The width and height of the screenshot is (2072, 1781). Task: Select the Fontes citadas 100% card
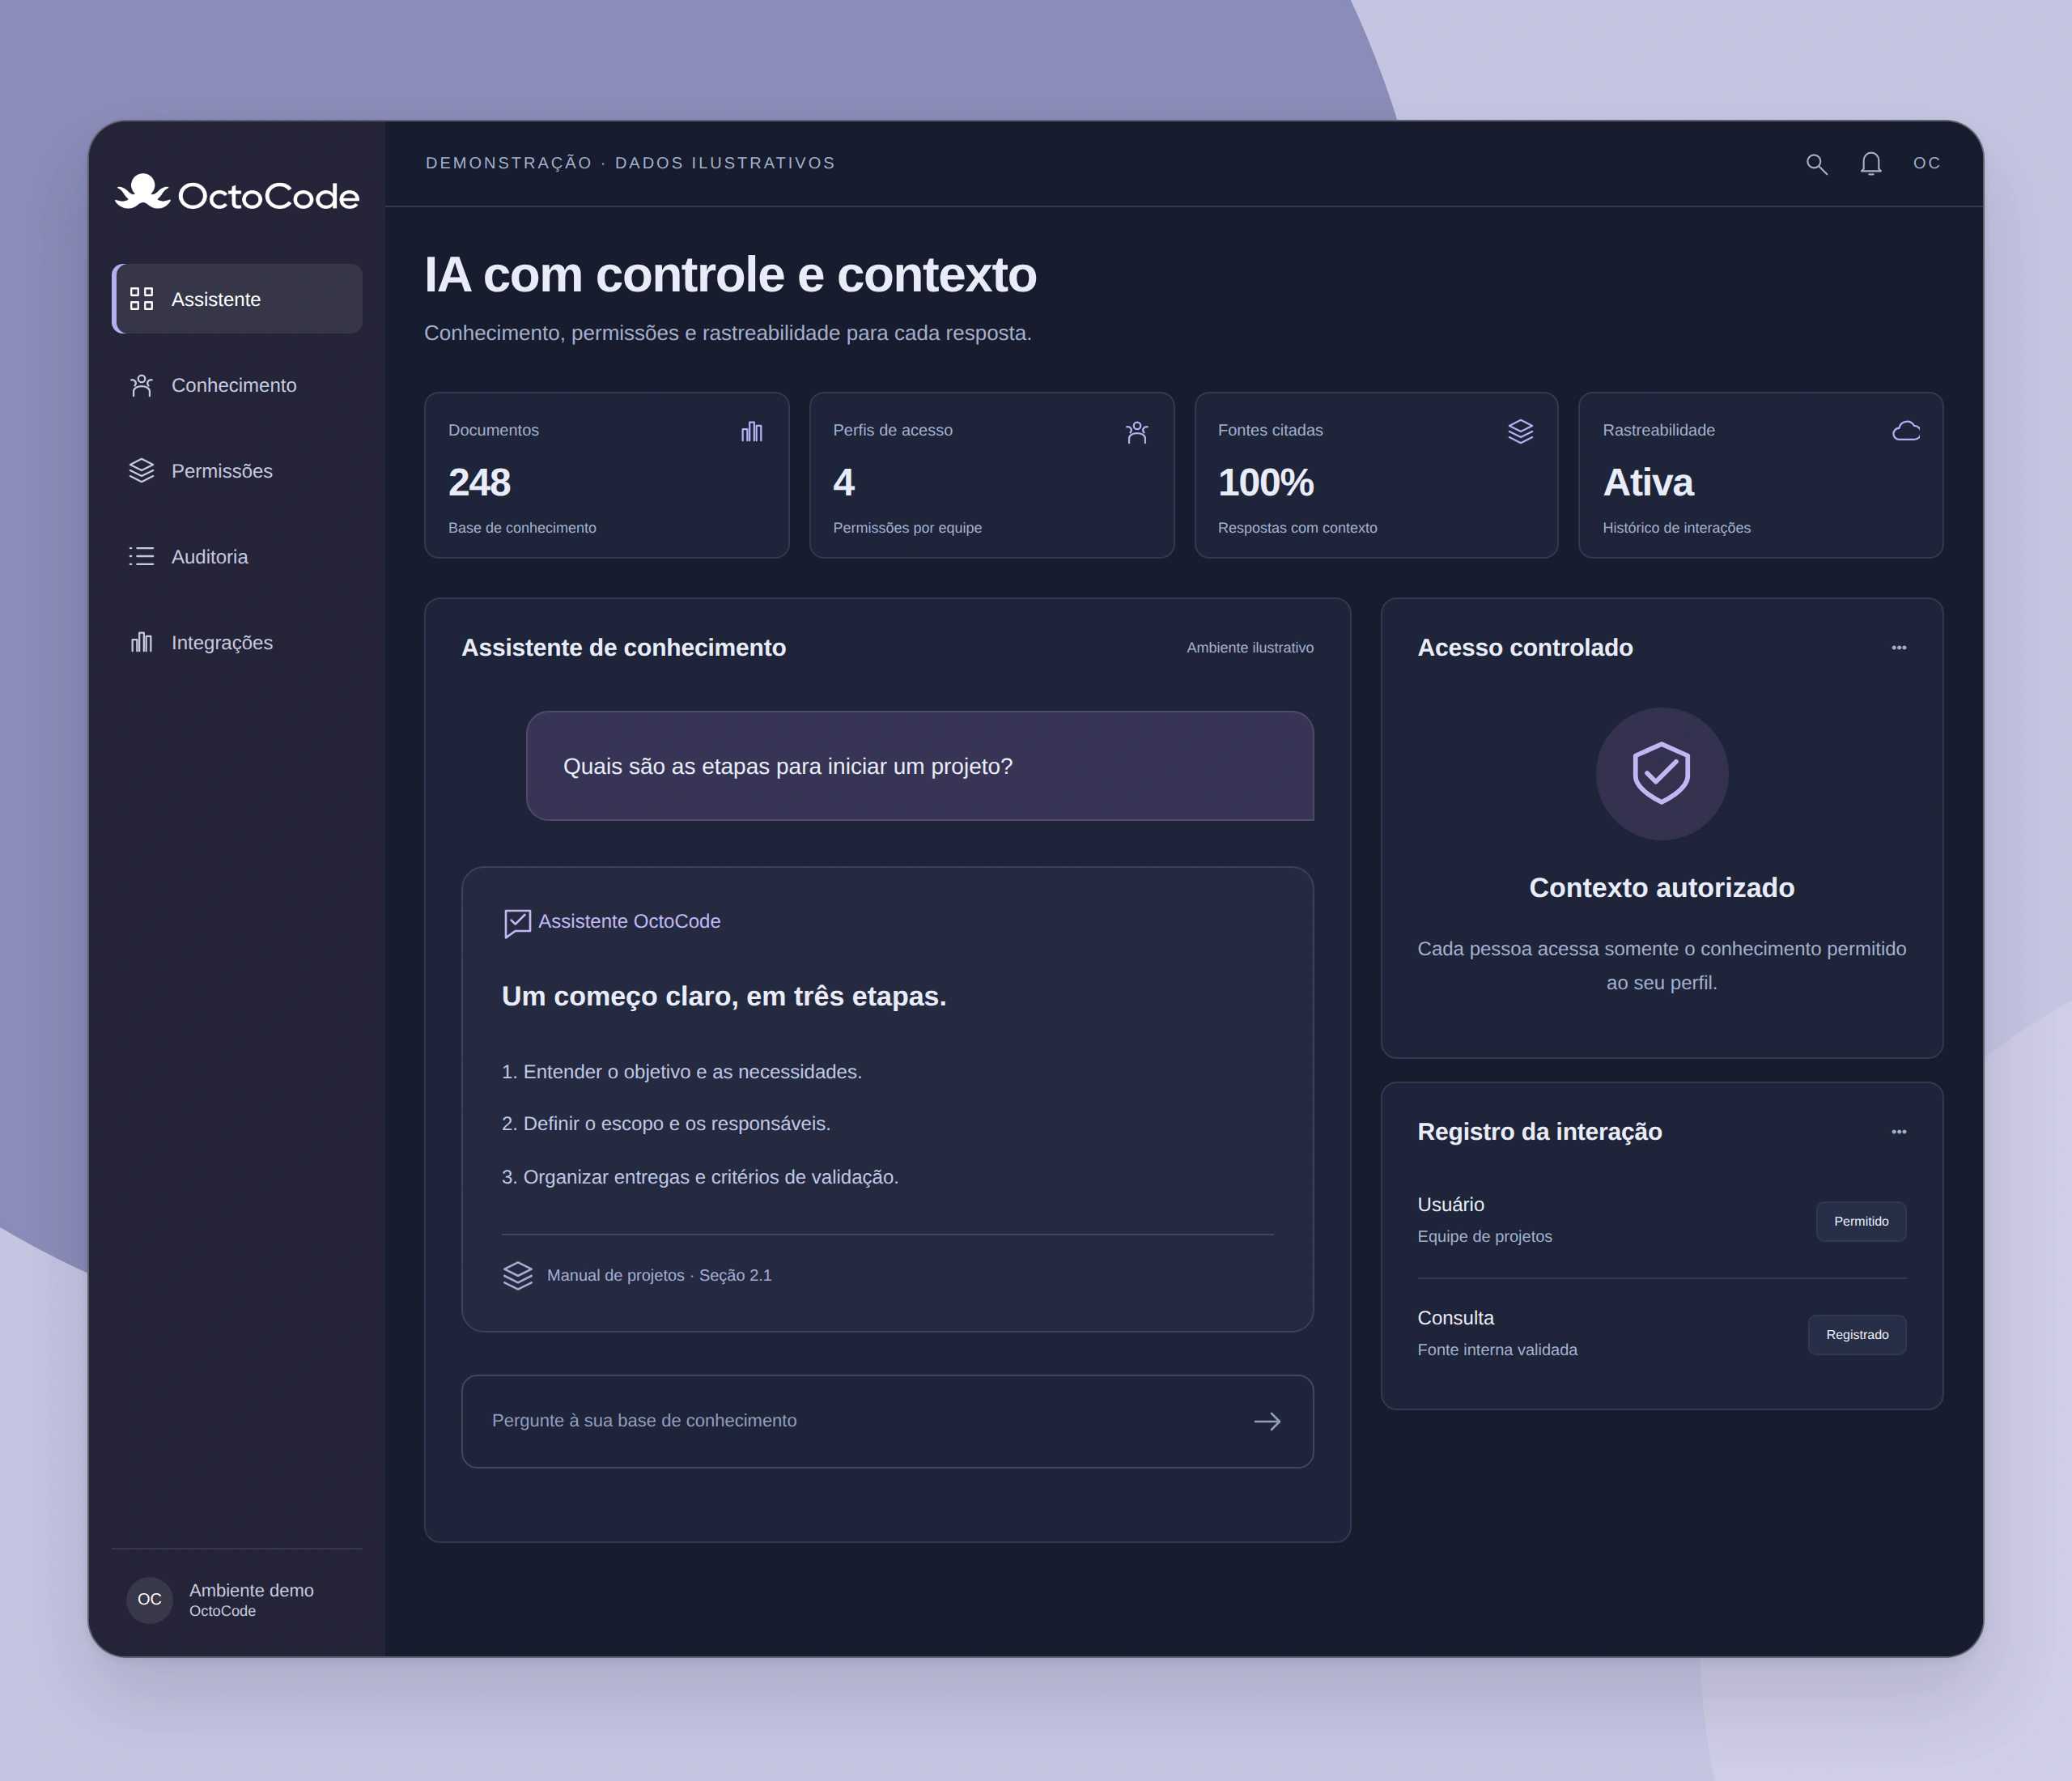[x=1376, y=475]
